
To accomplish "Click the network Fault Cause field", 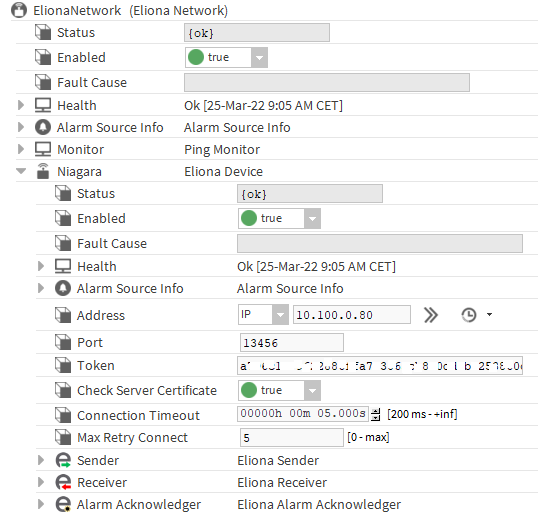I will 327,82.
